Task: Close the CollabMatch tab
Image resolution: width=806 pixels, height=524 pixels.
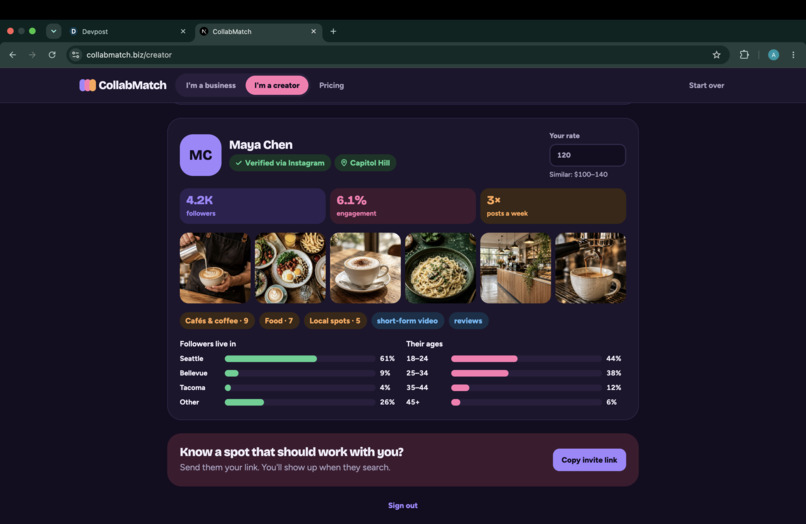Action: tap(314, 31)
